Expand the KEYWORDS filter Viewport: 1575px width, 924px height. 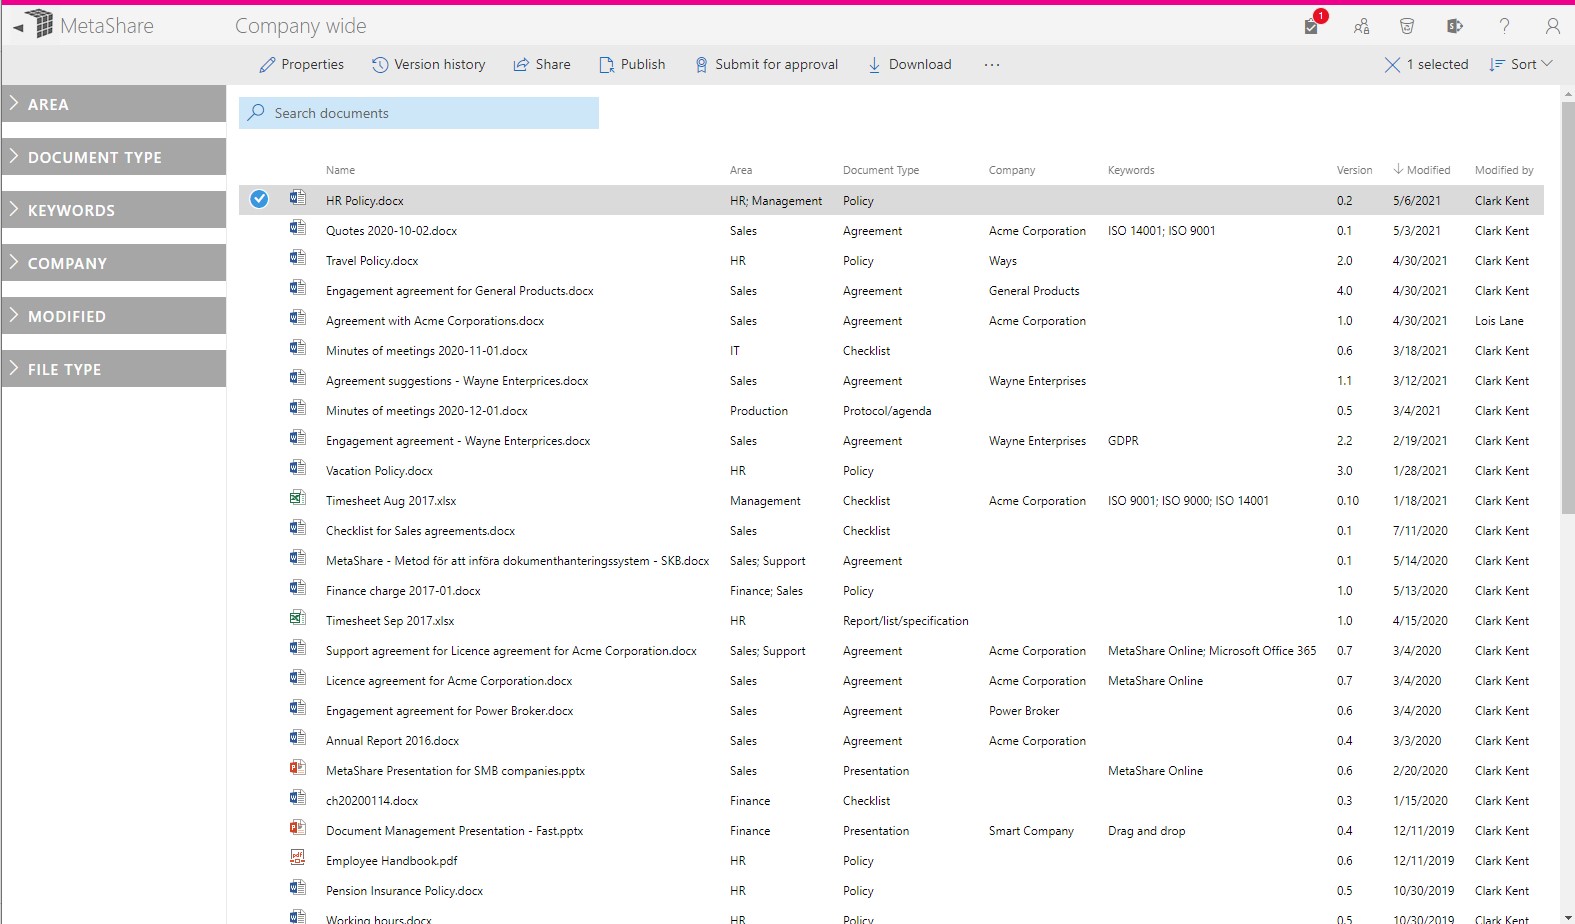click(x=114, y=210)
